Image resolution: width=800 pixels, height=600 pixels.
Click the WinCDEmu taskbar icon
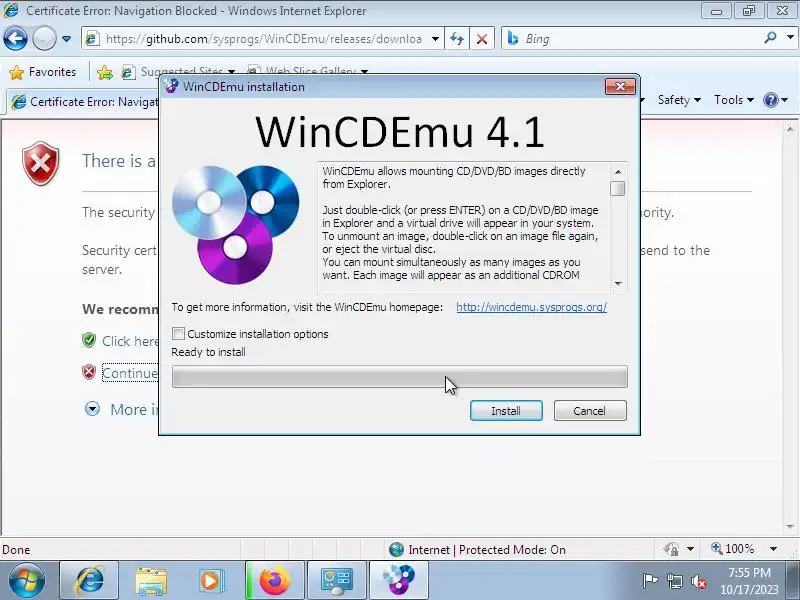pos(399,581)
